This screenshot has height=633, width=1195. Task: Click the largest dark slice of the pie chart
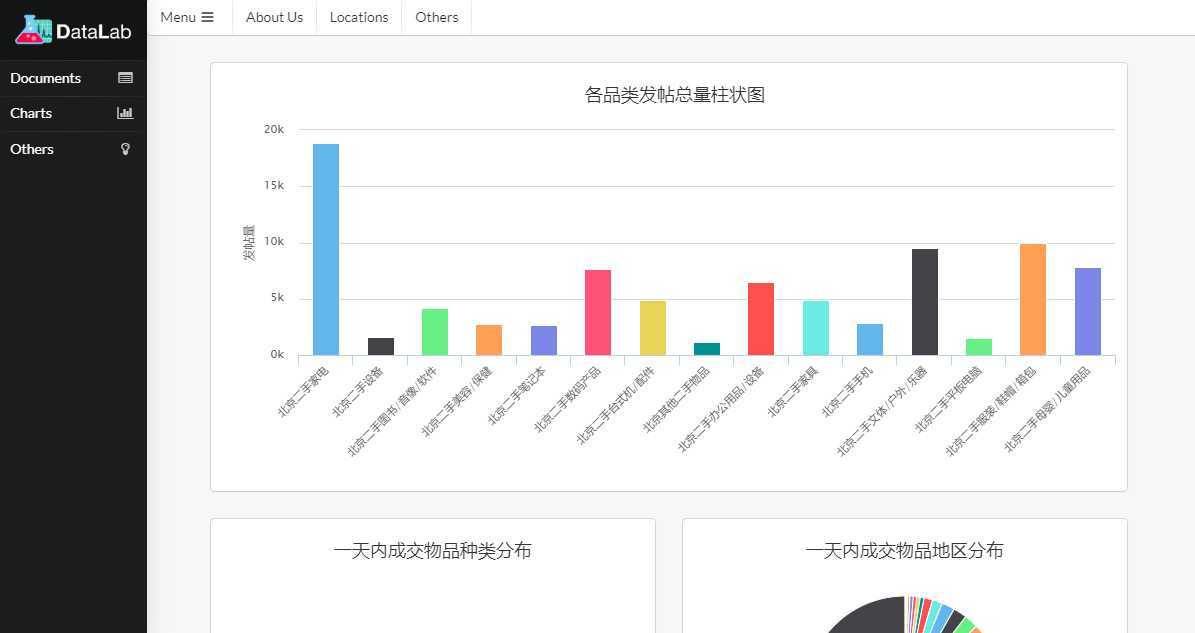[873, 617]
